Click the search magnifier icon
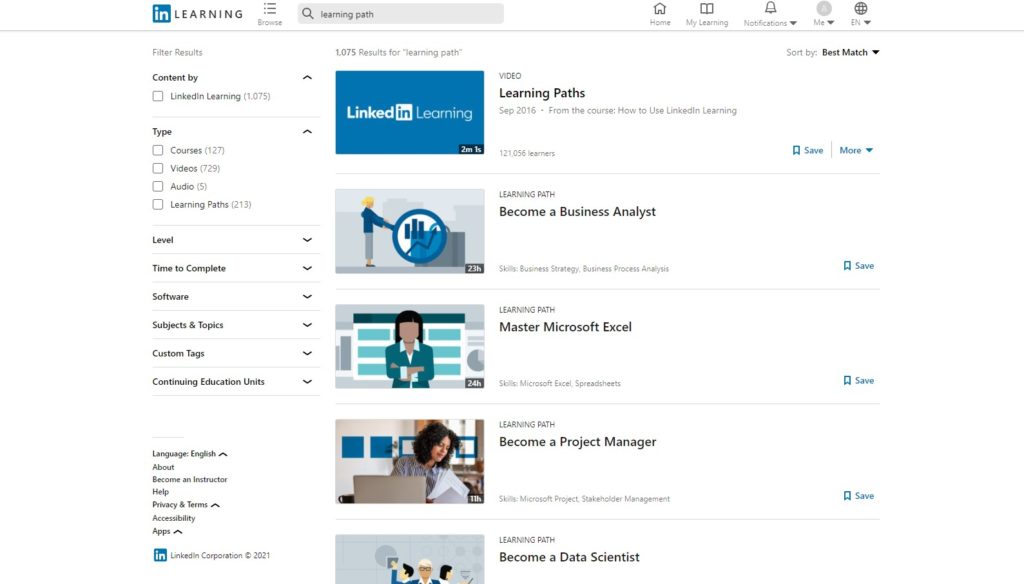 coord(308,14)
